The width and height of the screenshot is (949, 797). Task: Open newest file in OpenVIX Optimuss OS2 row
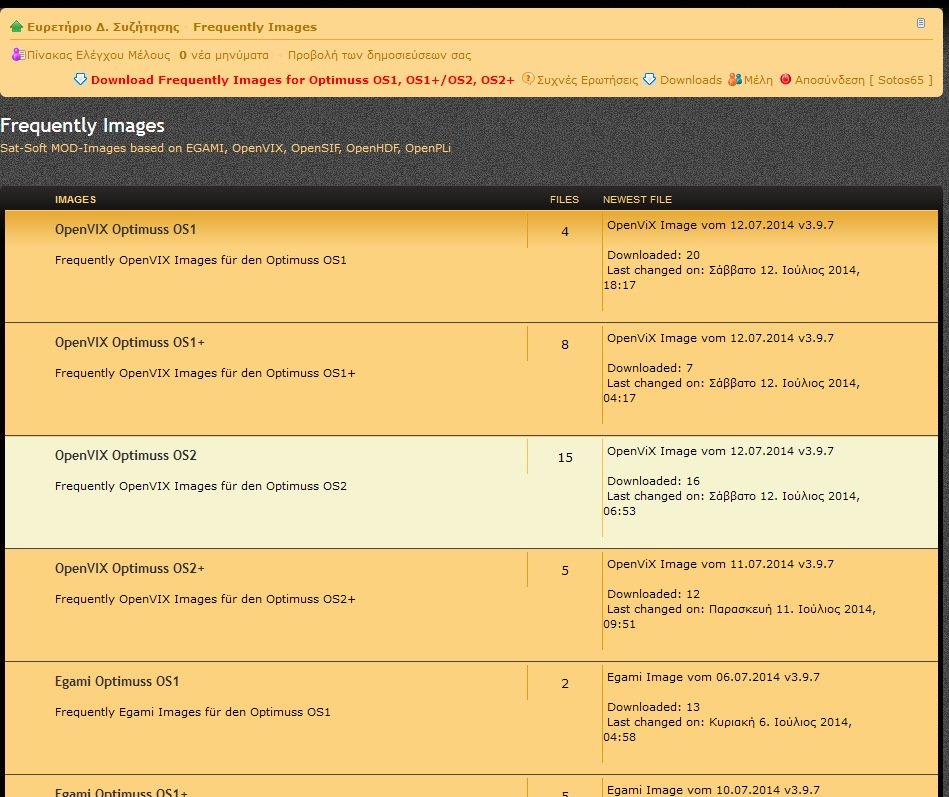720,451
